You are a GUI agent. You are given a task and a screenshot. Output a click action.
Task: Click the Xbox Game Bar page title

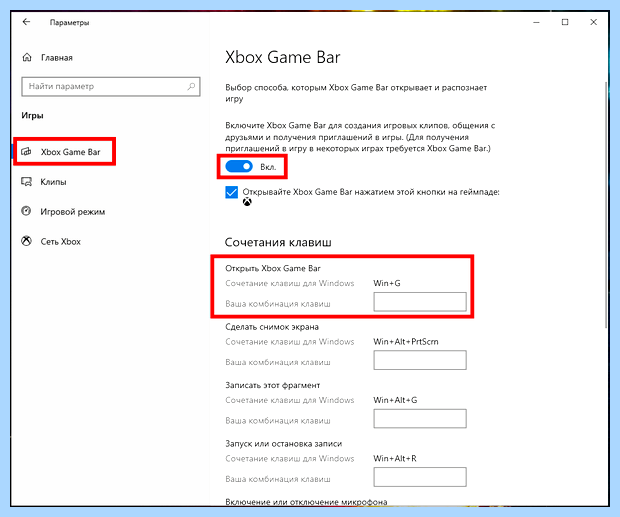[282, 57]
